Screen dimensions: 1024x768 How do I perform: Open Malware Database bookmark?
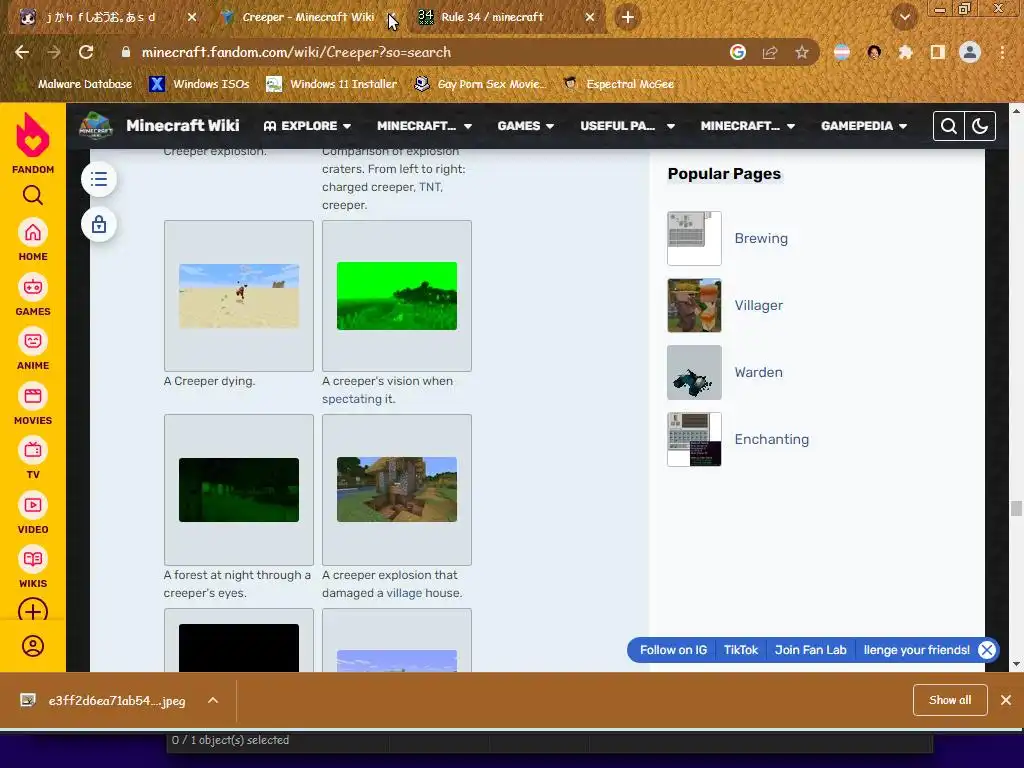(76, 84)
